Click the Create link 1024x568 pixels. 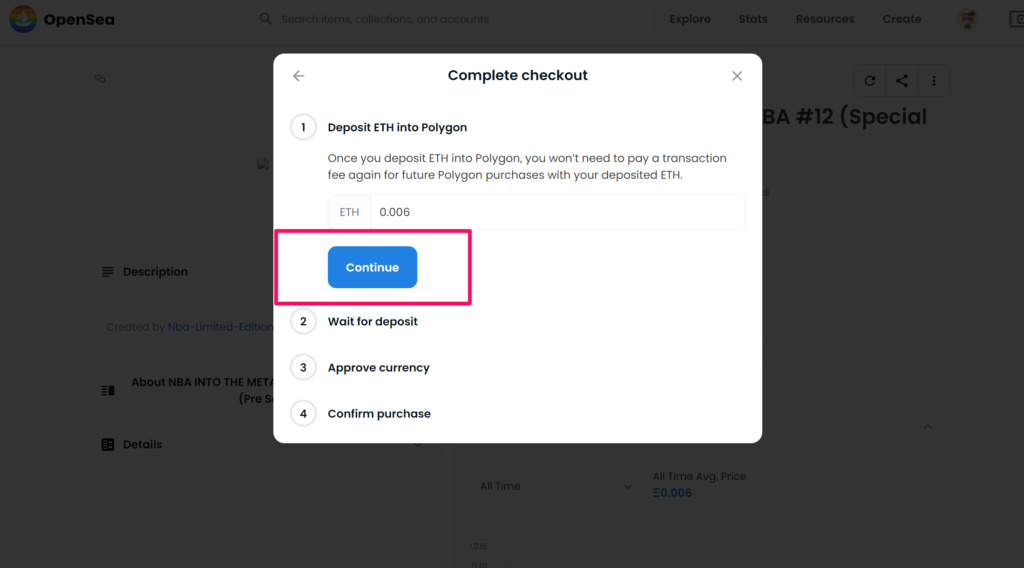(902, 19)
